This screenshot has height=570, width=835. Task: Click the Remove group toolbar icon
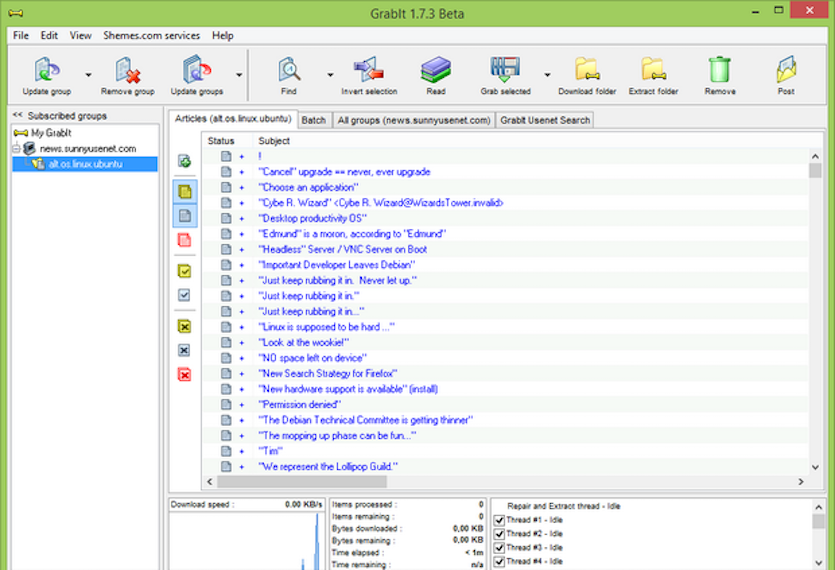[128, 70]
